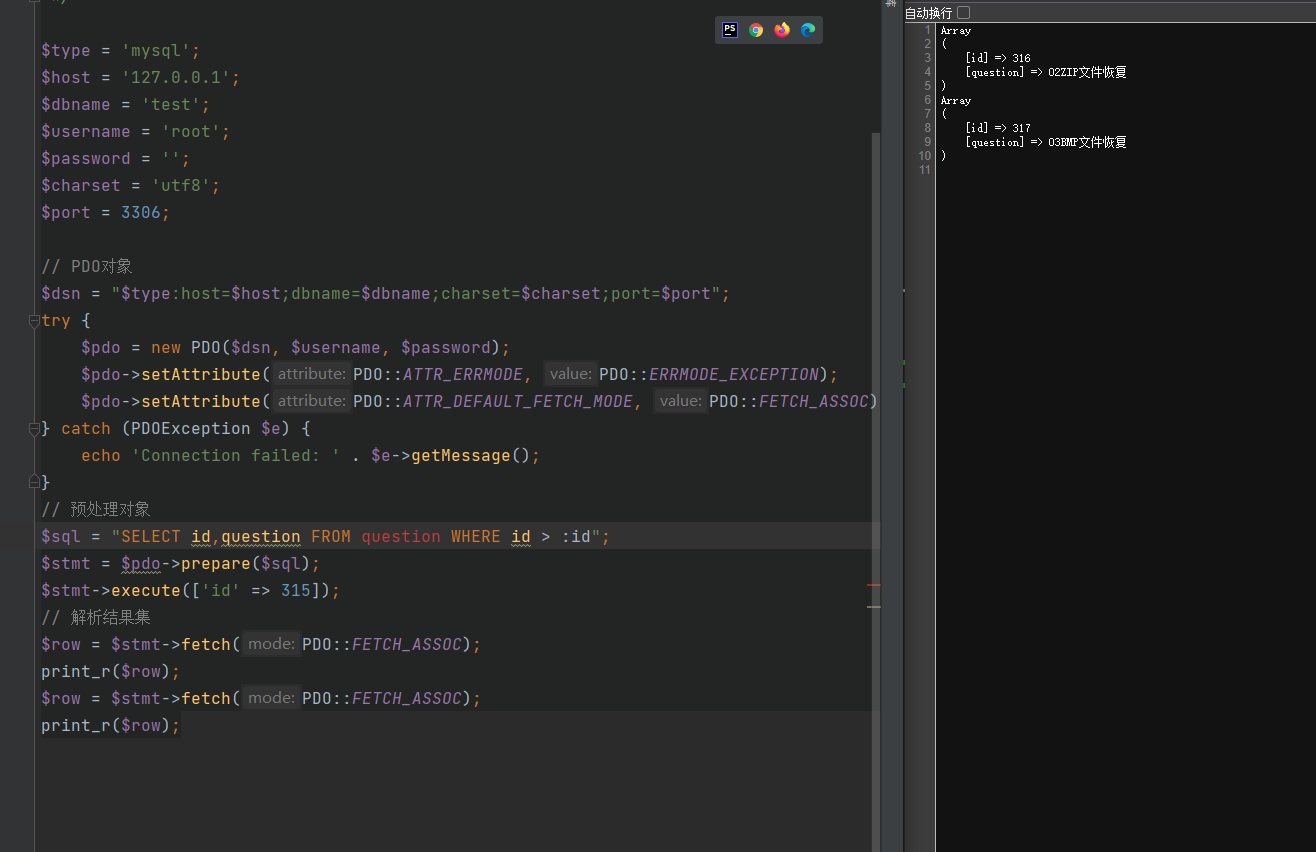The image size is (1316, 852).
Task: Open the page in Chrome browser icon
Action: click(x=756, y=30)
